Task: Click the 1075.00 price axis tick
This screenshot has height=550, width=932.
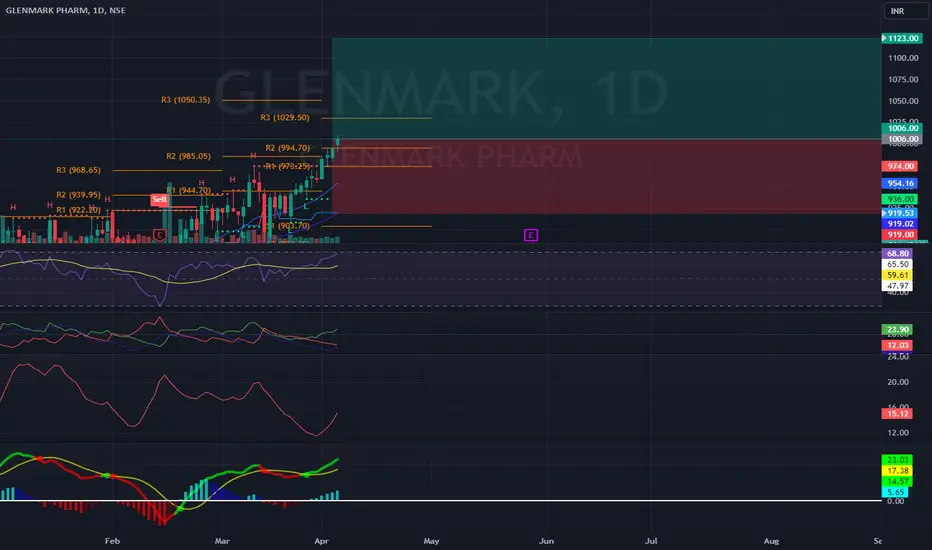Action: click(903, 79)
